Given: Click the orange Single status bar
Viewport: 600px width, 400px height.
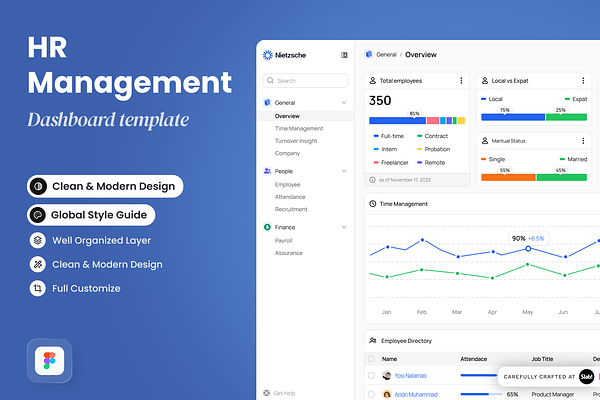Looking at the screenshot, I should pyautogui.click(x=508, y=177).
